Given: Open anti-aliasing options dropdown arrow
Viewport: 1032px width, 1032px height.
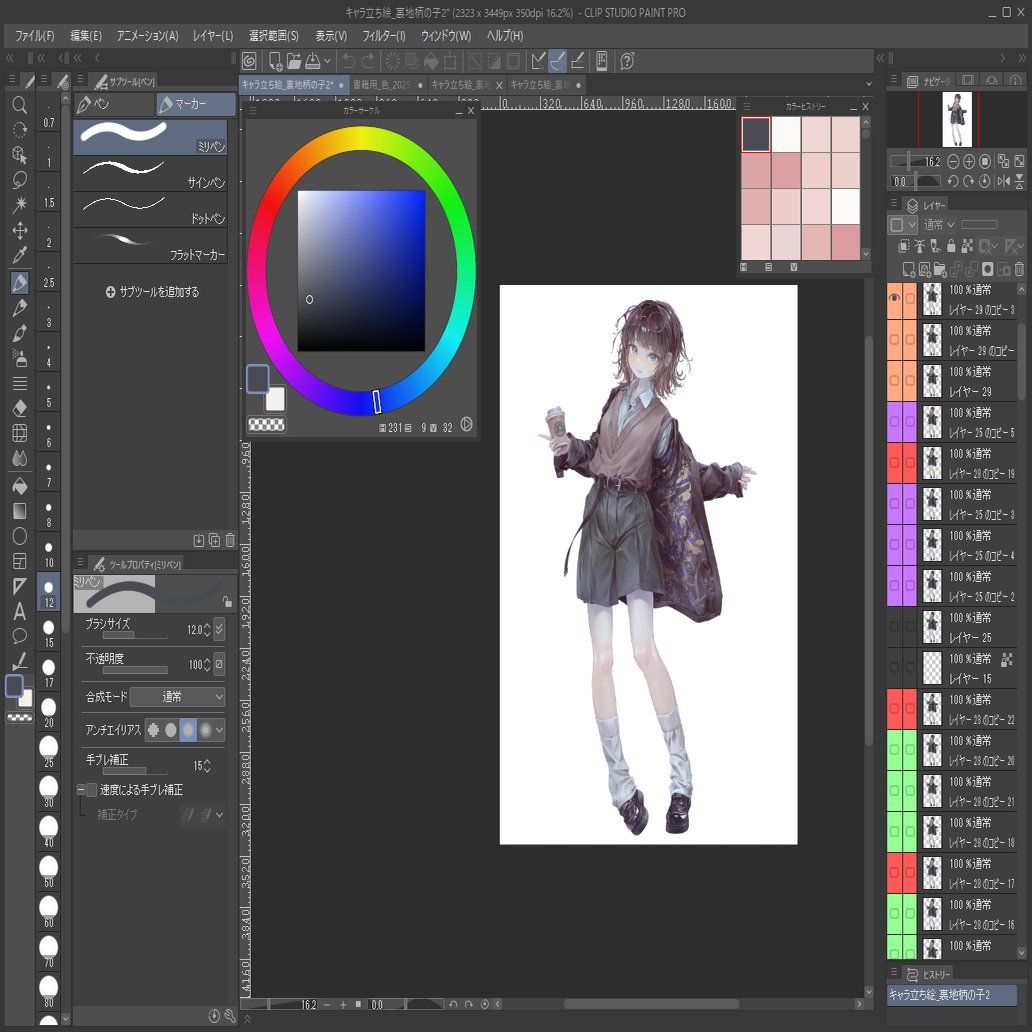Looking at the screenshot, I should click(219, 729).
